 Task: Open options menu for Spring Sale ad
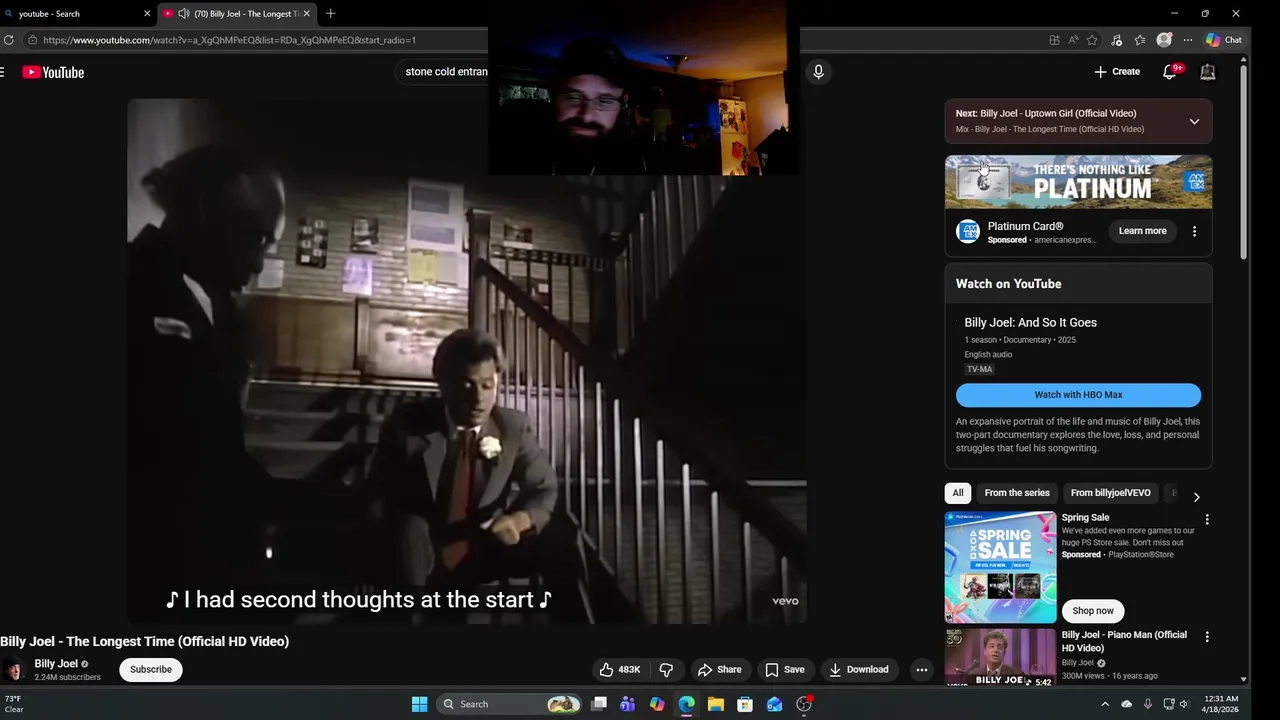[x=1207, y=520]
